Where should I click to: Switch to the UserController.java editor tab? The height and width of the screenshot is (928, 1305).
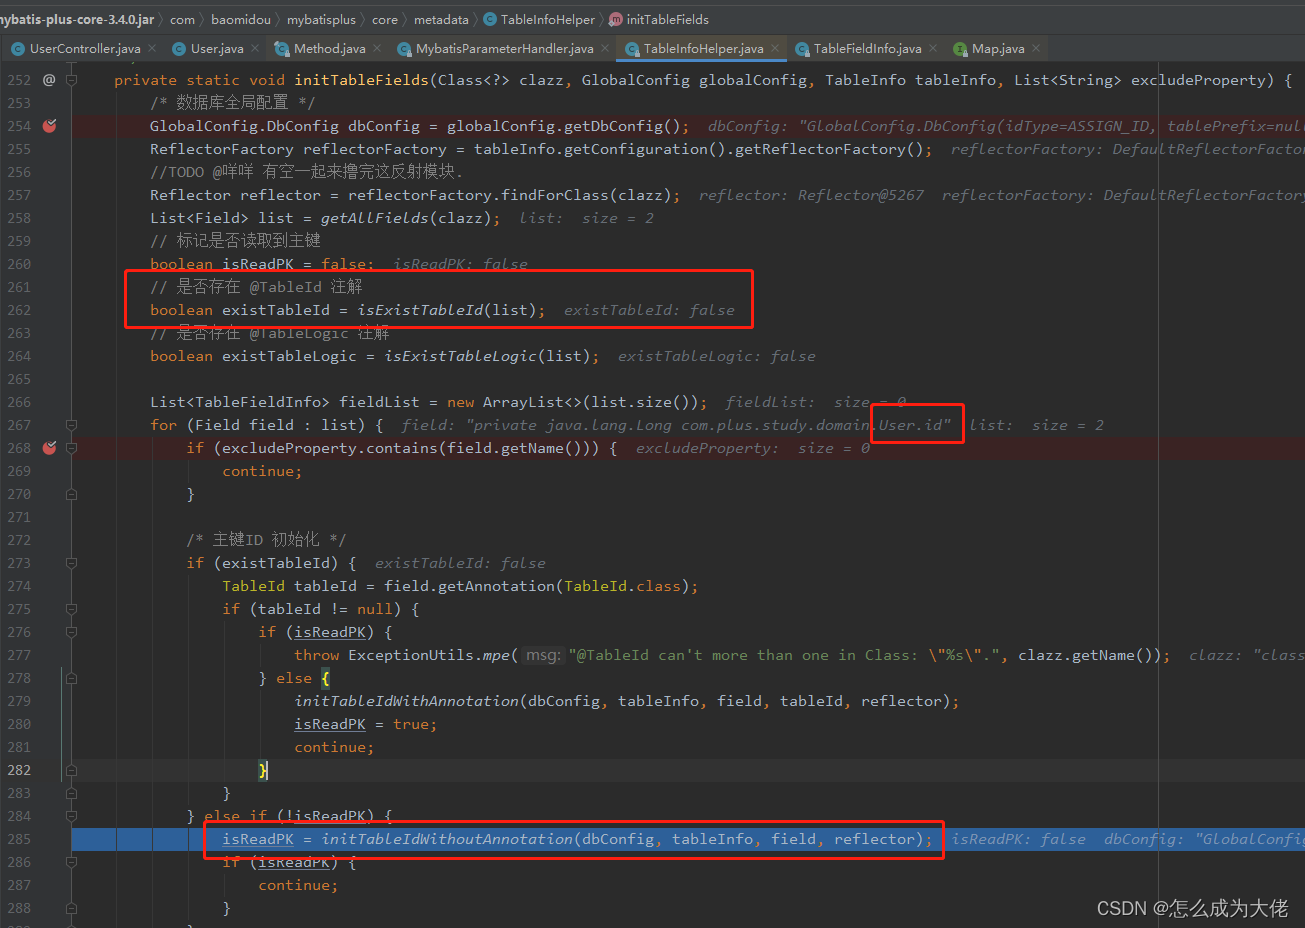(x=85, y=48)
